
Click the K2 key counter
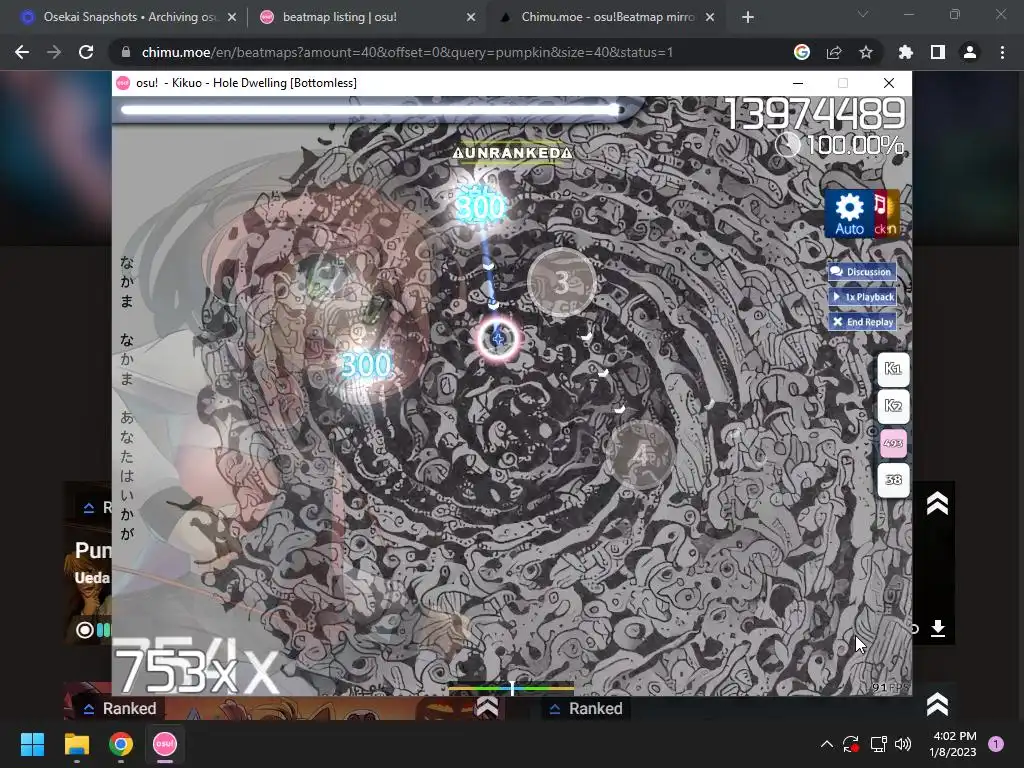(x=893, y=406)
